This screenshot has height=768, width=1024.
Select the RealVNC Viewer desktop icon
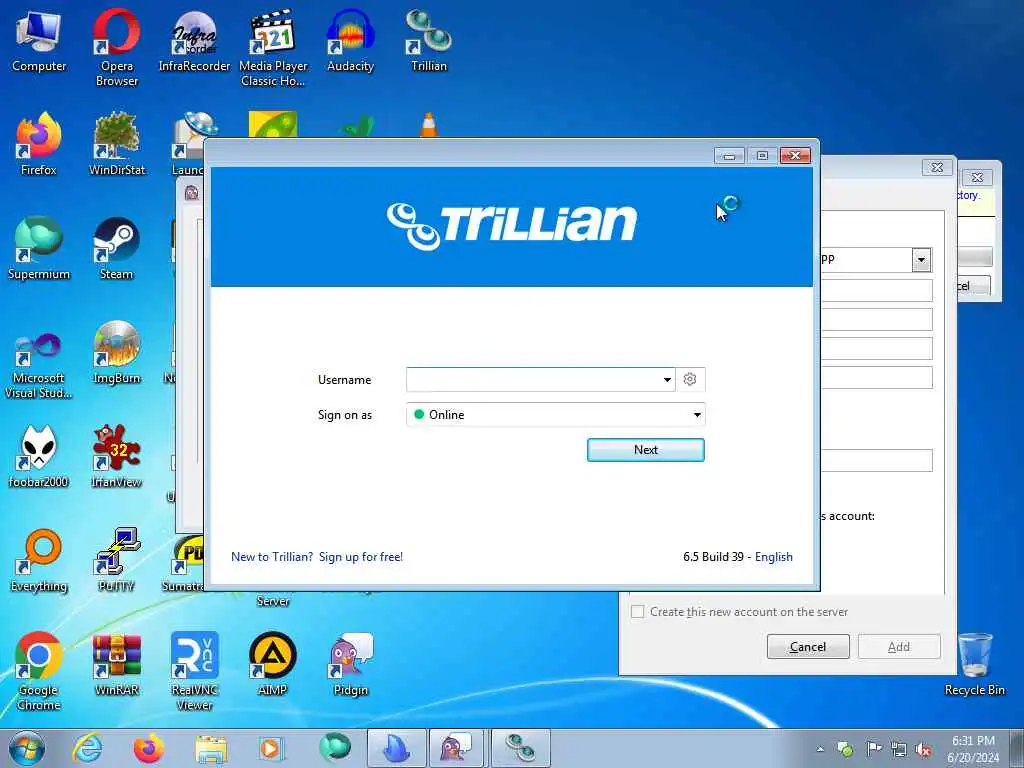point(195,671)
